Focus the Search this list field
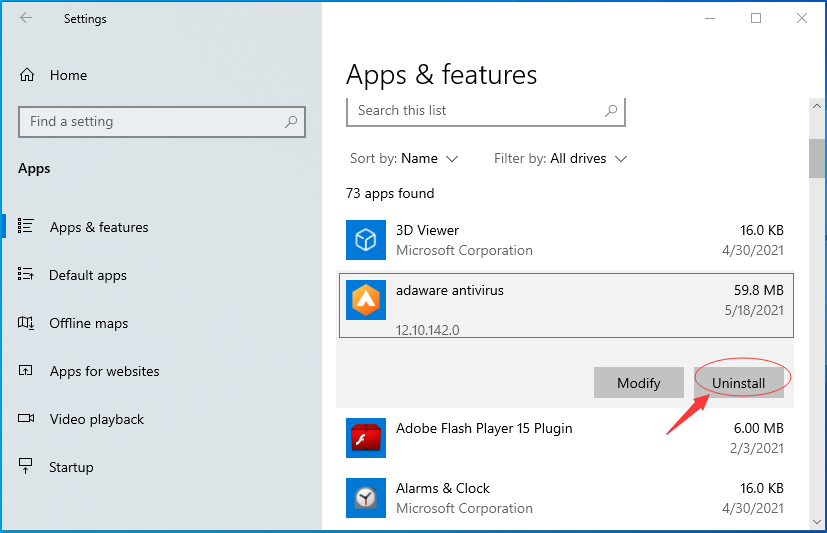This screenshot has width=827, height=533. click(x=486, y=111)
